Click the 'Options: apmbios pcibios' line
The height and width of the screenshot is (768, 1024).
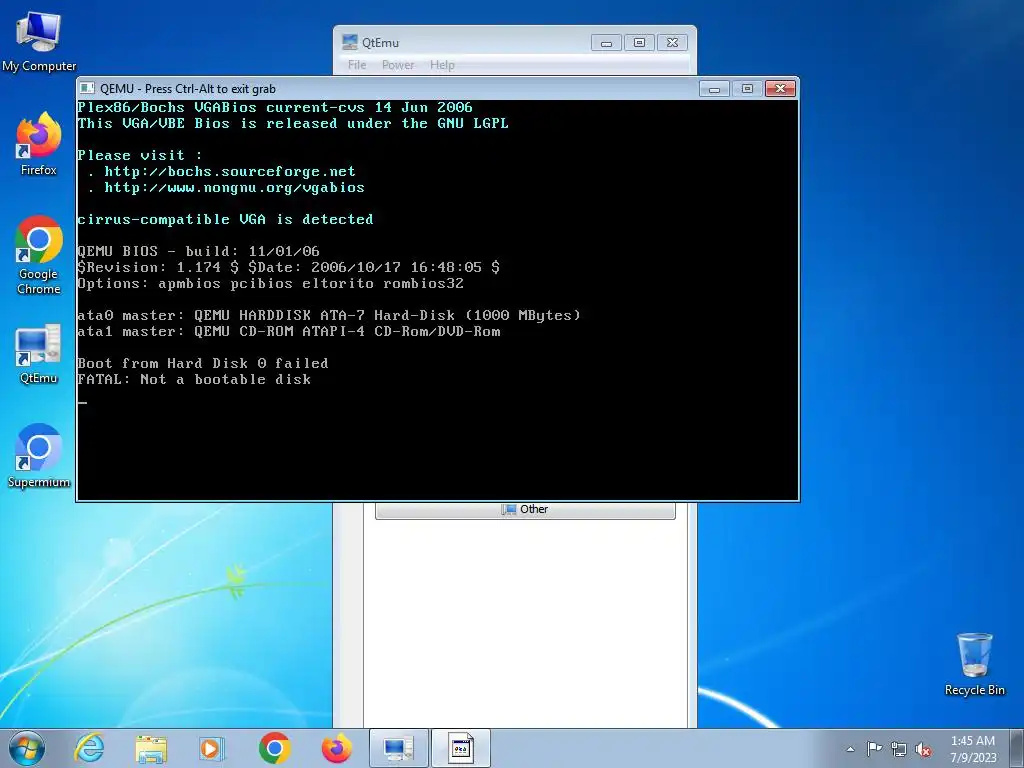(x=270, y=283)
